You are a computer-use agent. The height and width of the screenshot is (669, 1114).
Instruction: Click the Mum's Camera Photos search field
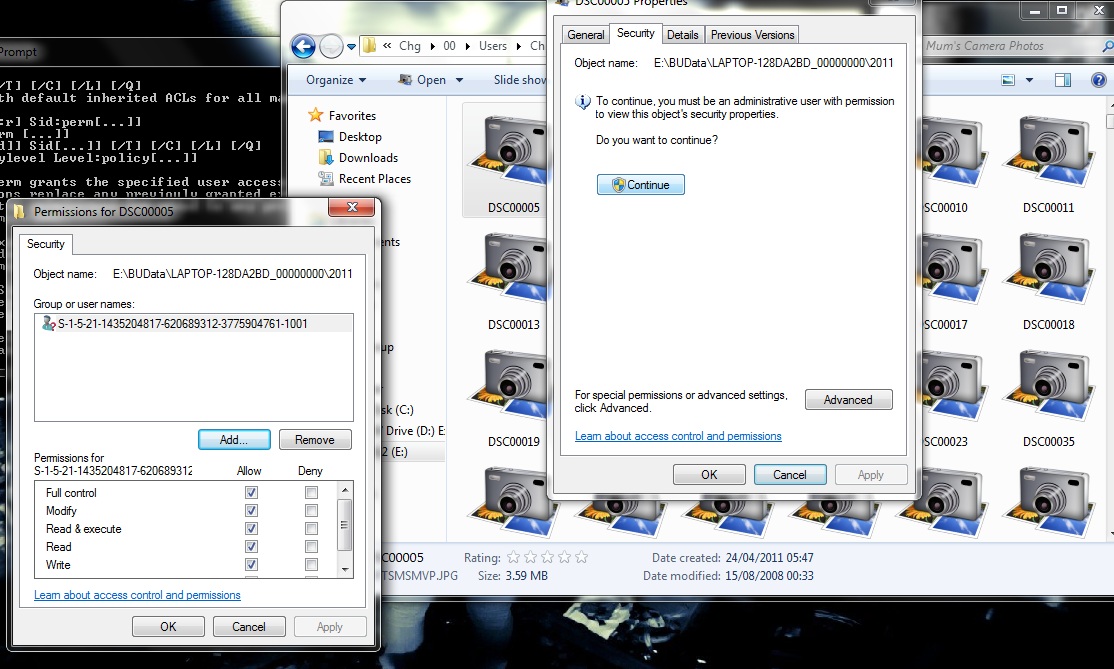tap(1014, 46)
